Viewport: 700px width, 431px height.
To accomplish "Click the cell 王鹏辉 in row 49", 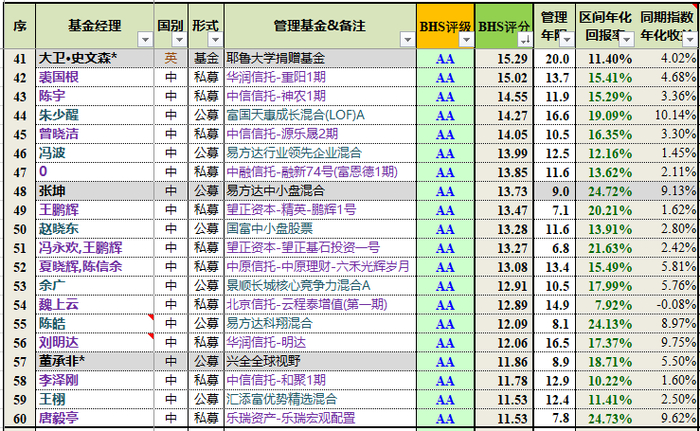I will click(x=95, y=209).
